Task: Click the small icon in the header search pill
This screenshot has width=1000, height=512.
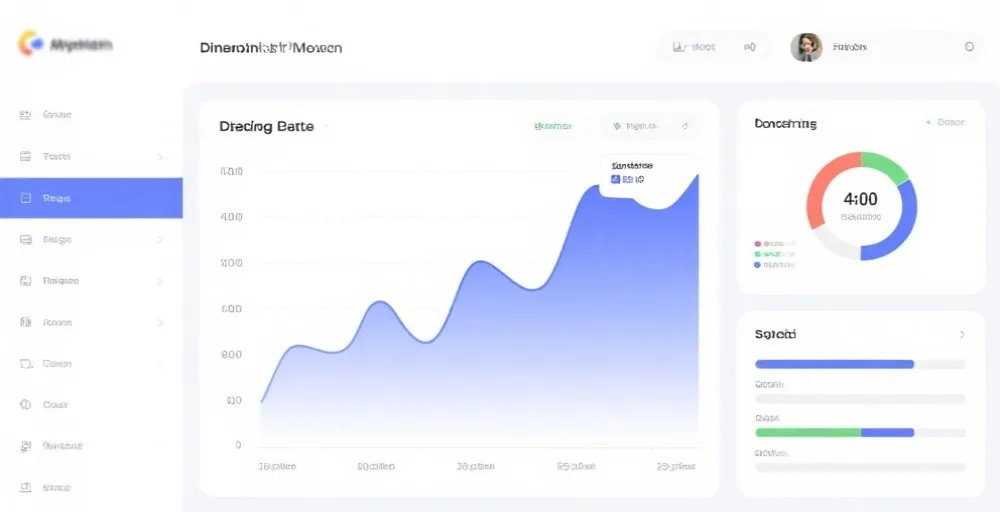Action: (x=679, y=47)
